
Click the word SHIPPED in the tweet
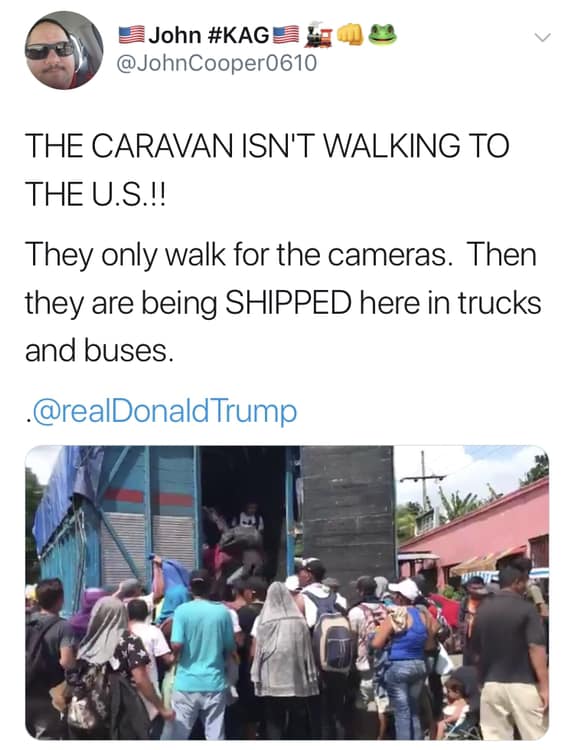click(x=288, y=303)
